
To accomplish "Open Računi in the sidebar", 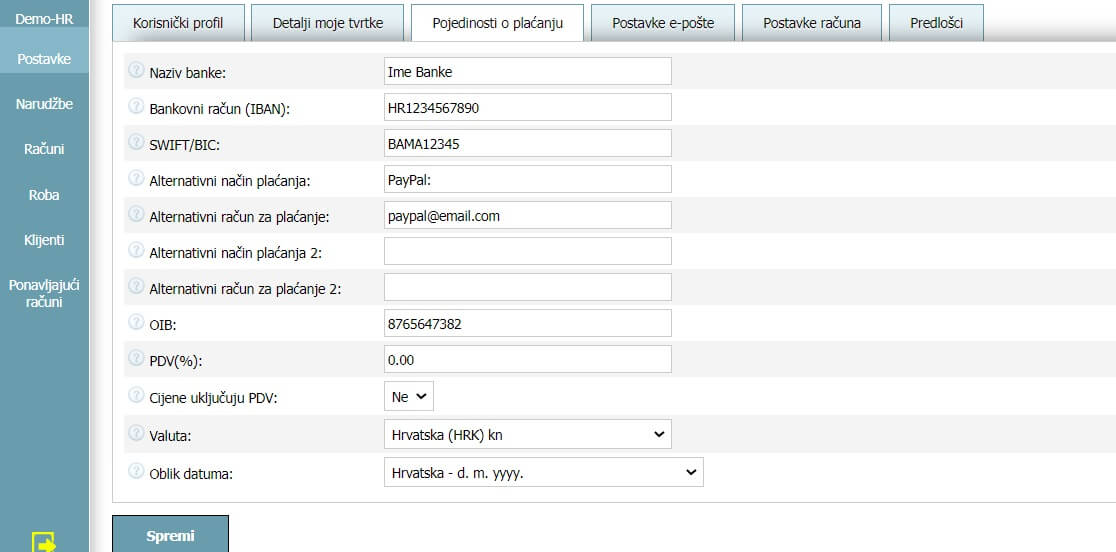I will tap(44, 149).
